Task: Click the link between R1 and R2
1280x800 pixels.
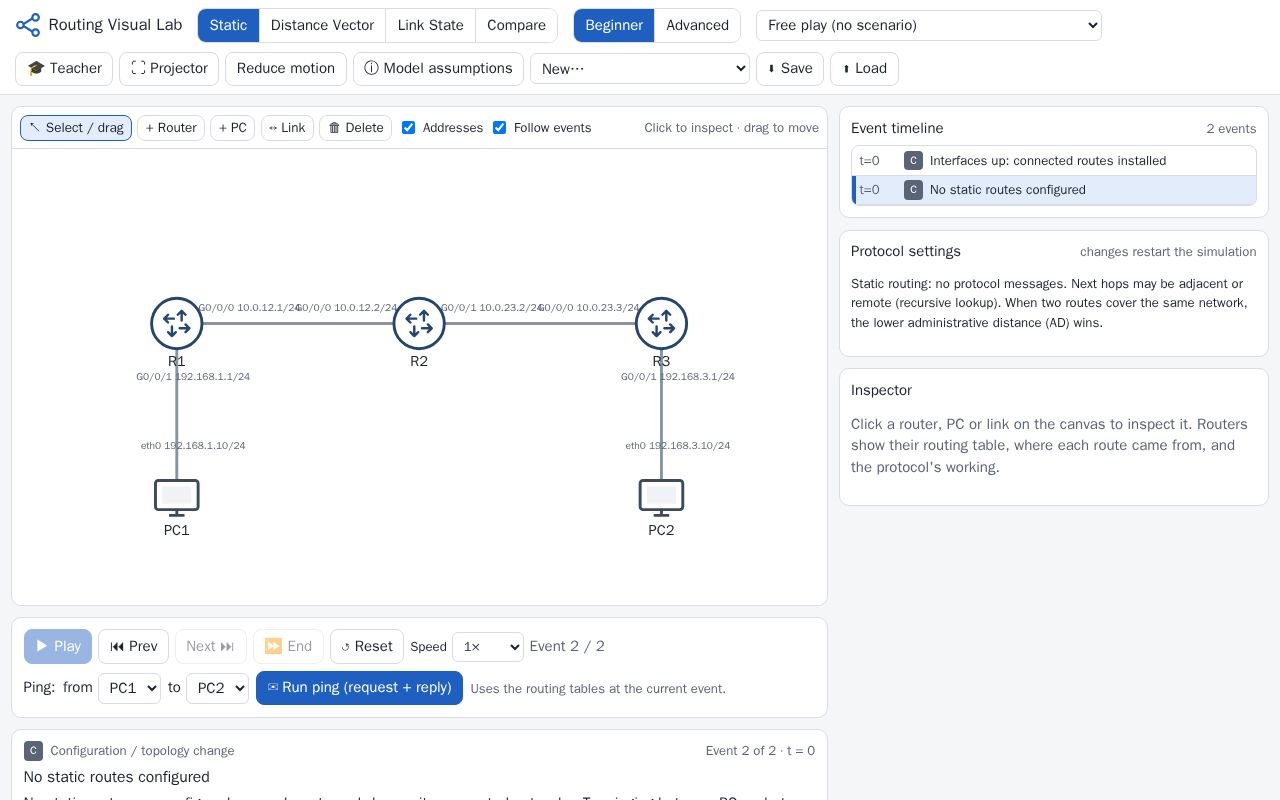Action: 298,323
